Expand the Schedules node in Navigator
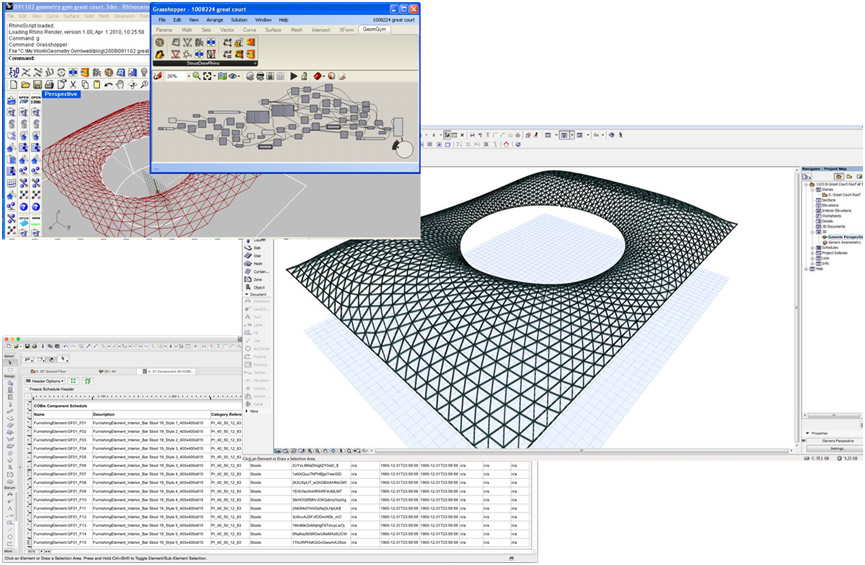The image size is (865, 565). [812, 248]
